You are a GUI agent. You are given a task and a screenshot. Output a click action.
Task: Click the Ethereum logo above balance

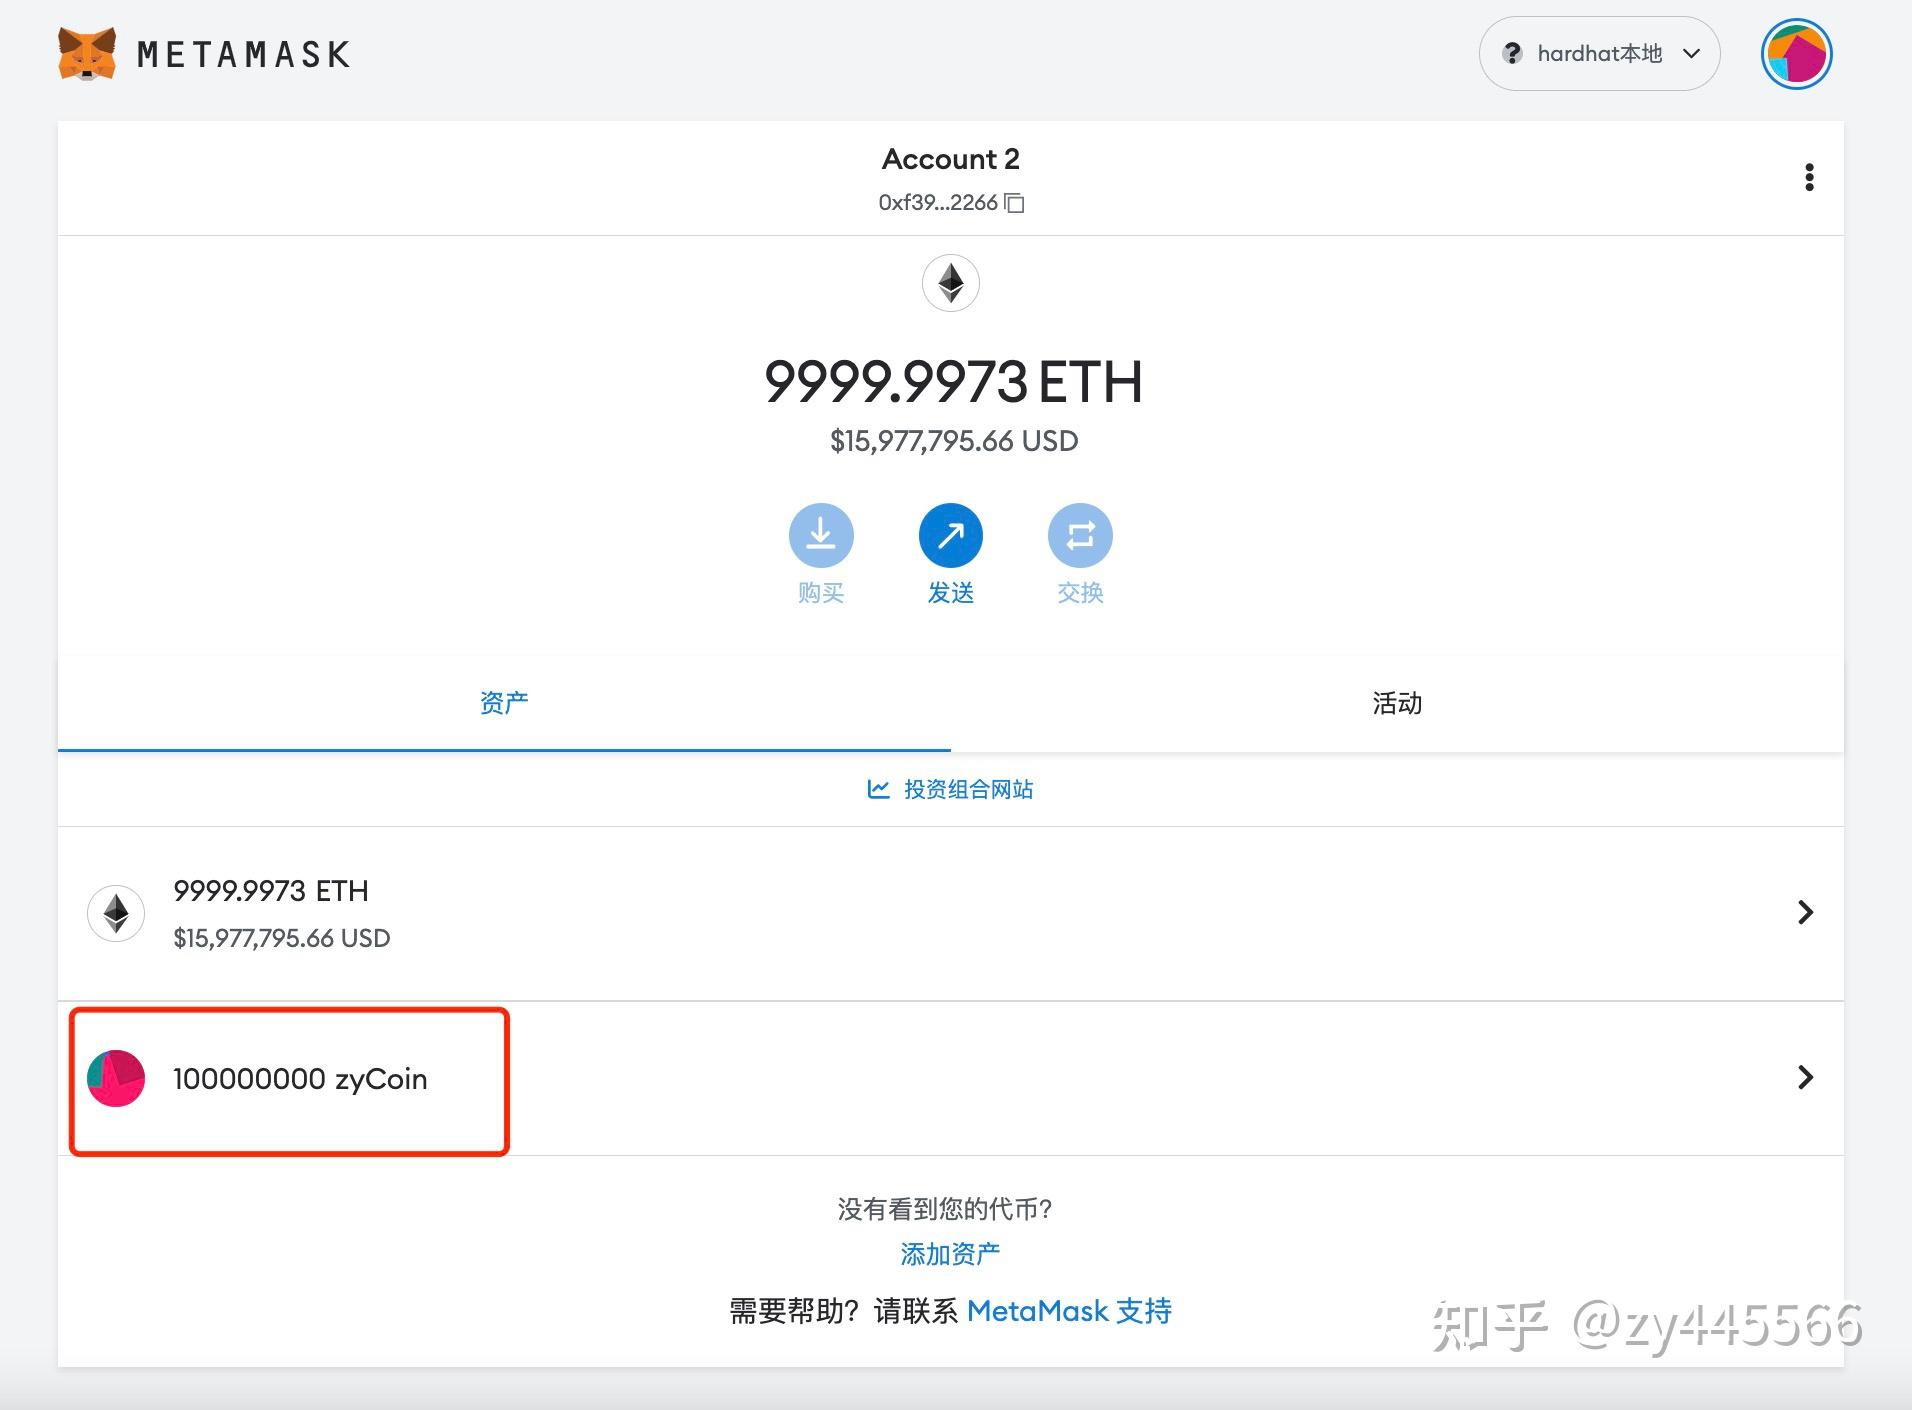coord(950,283)
